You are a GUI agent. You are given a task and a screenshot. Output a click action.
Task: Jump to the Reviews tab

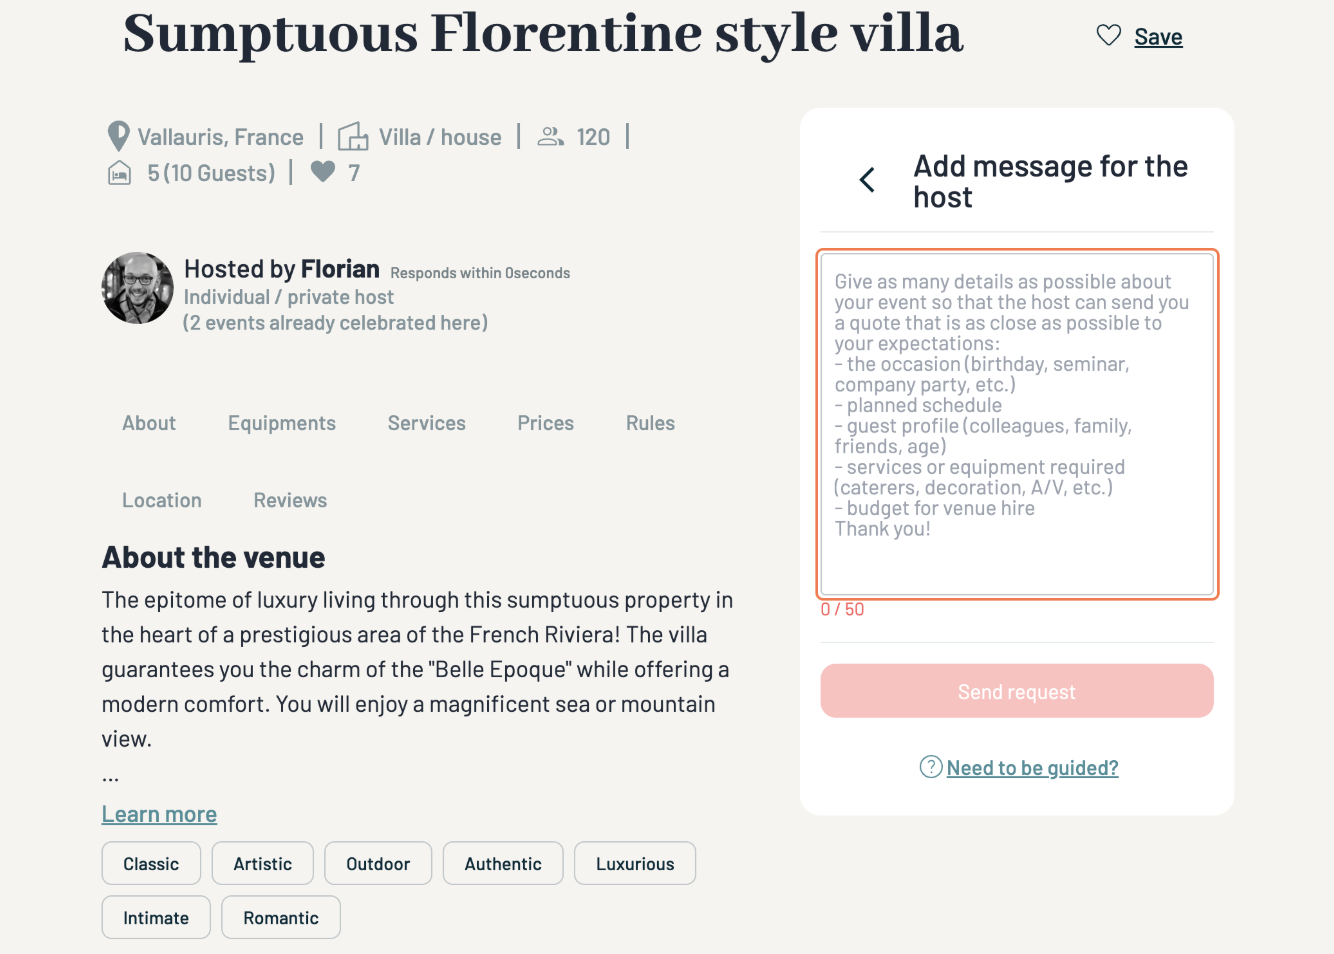click(290, 500)
